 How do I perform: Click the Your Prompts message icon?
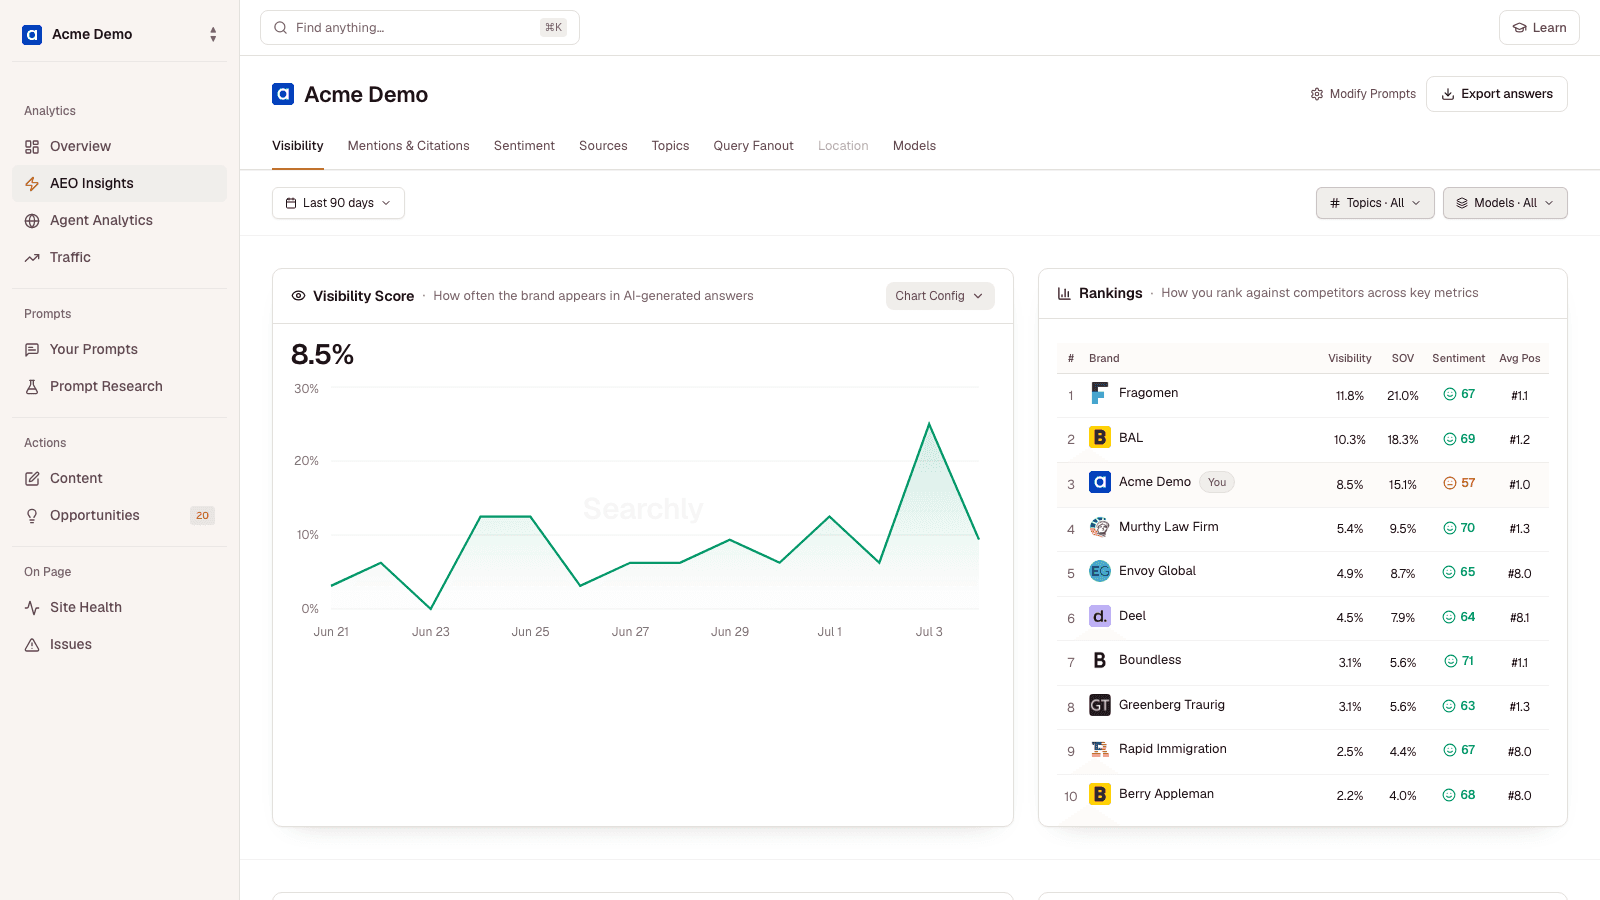click(32, 350)
